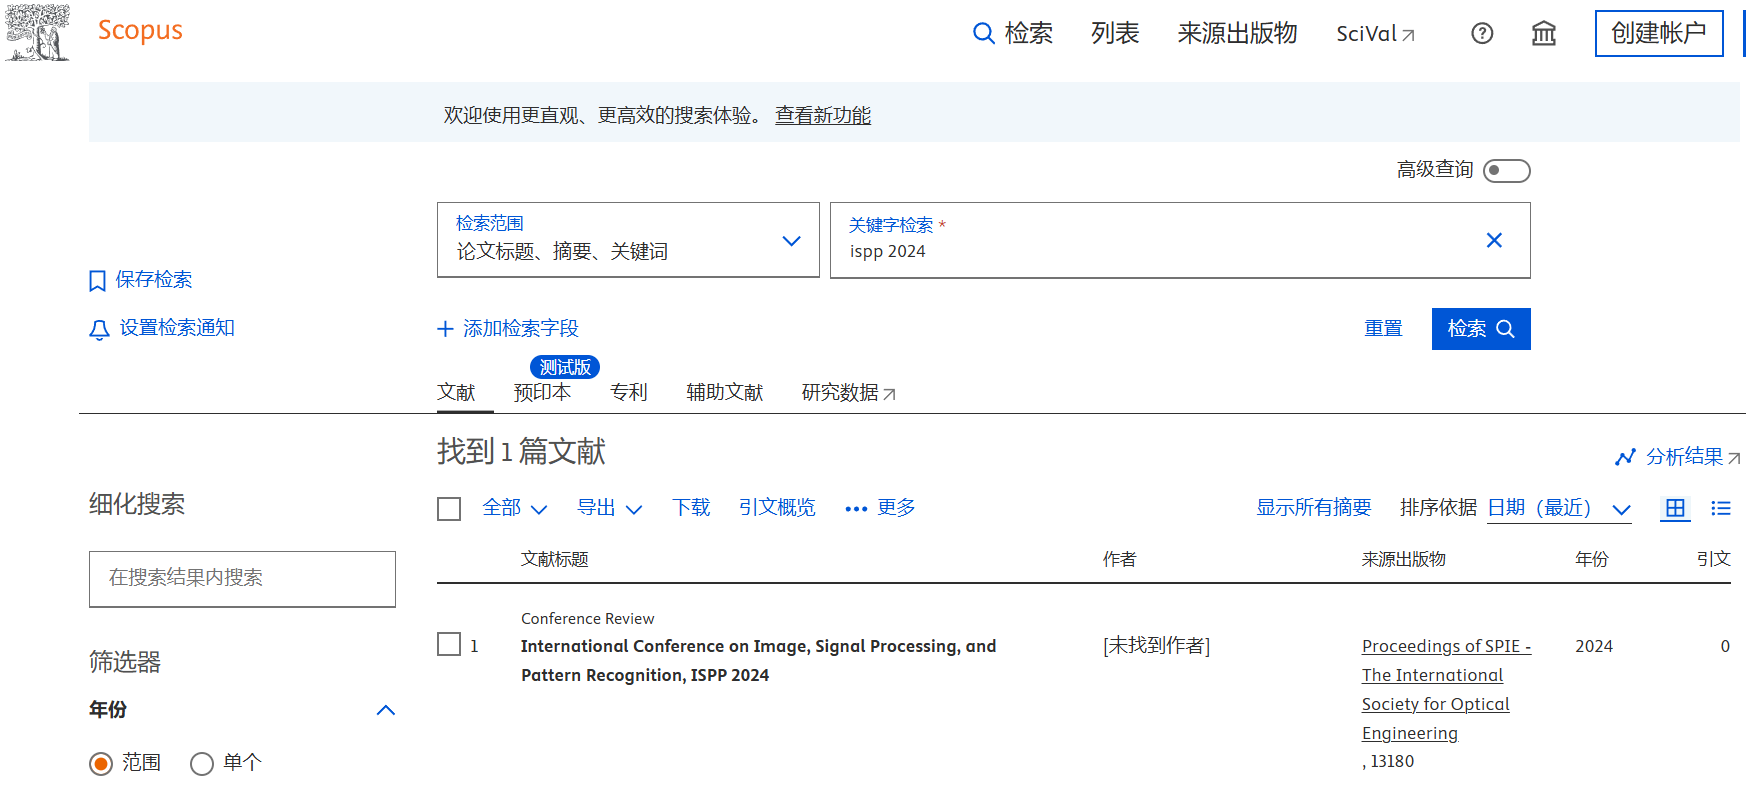
Task: Click the 分析结果 chart icon
Action: 1625,457
